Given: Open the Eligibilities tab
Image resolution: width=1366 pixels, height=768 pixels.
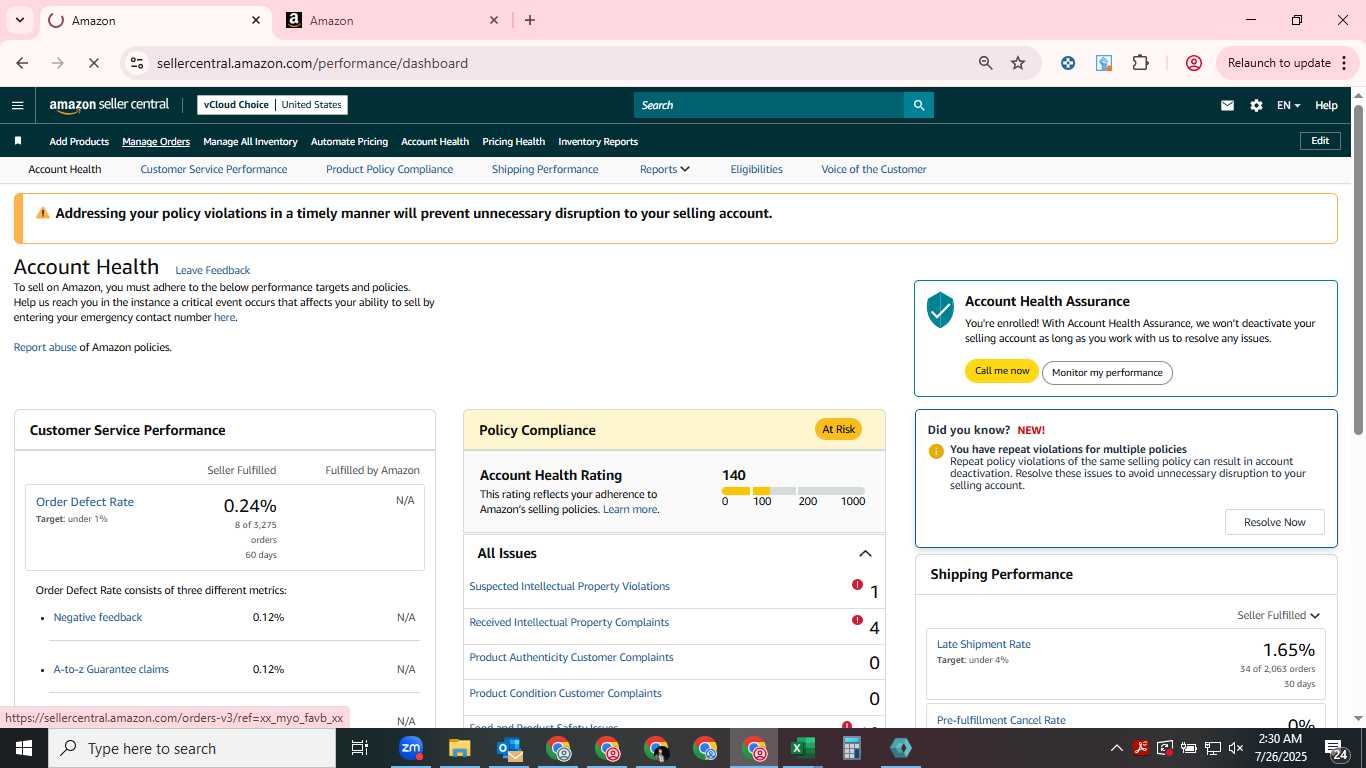Looking at the screenshot, I should (x=756, y=169).
